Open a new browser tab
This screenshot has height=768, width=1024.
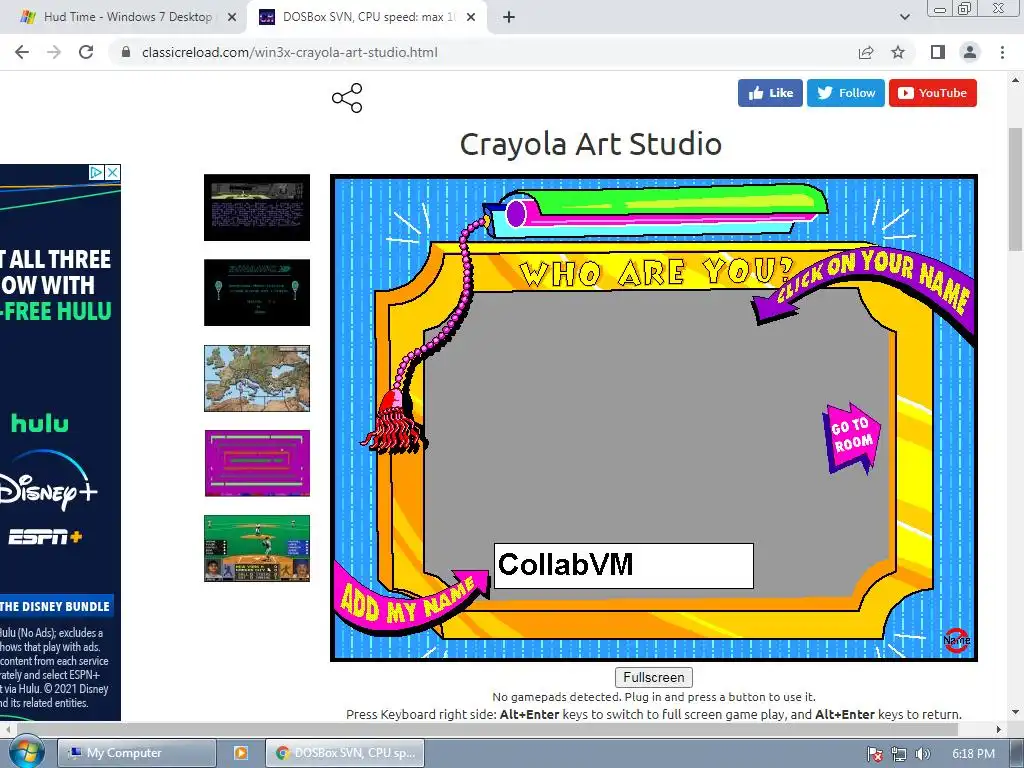(509, 17)
